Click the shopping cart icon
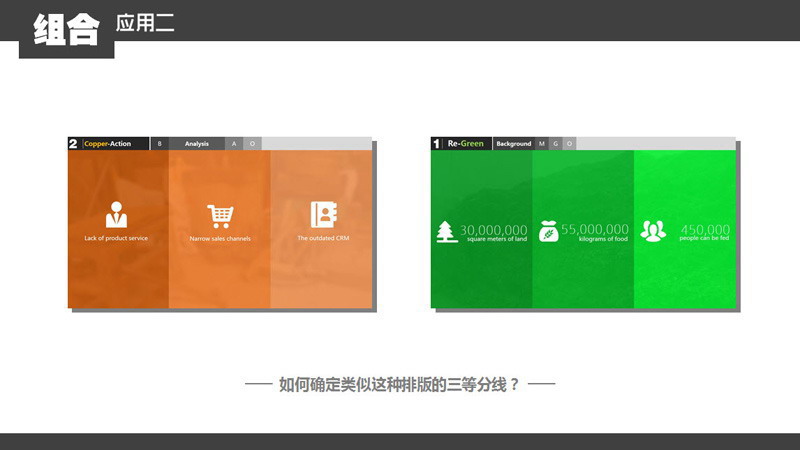800x450 pixels. [220, 216]
